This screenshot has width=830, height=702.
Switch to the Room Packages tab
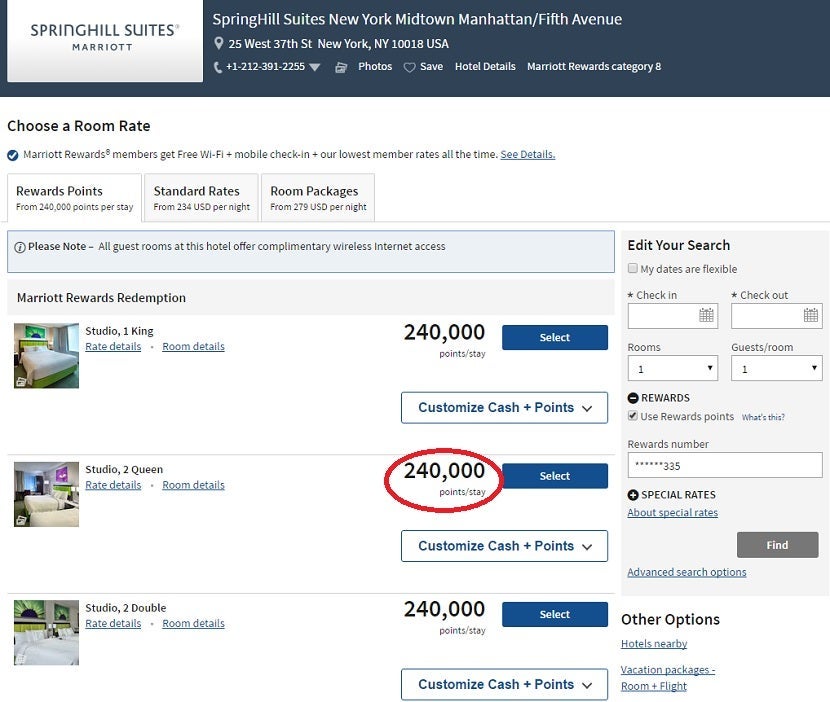click(x=318, y=197)
